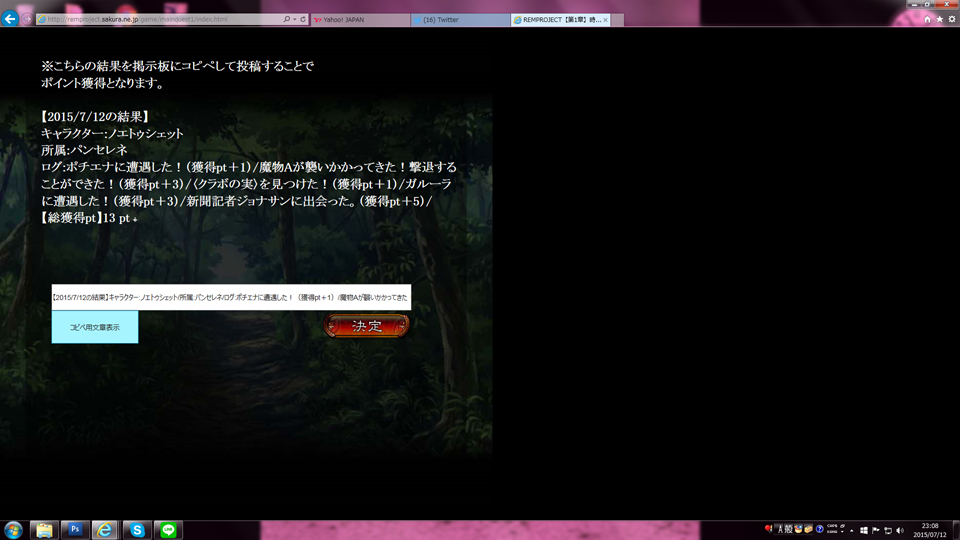Select the REMPROJECT tab
This screenshot has height=540, width=960.
559,20
